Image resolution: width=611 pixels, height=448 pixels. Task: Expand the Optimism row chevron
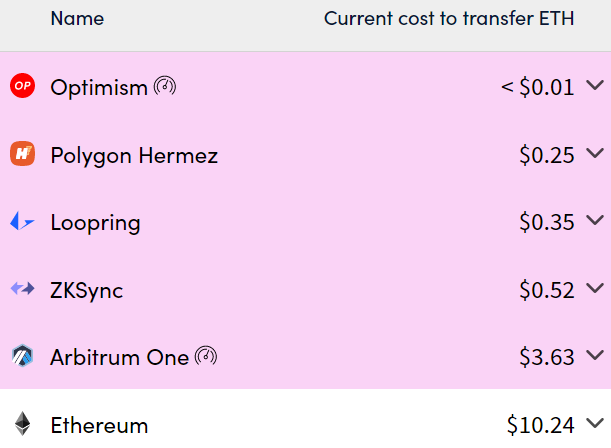pyautogui.click(x=595, y=87)
